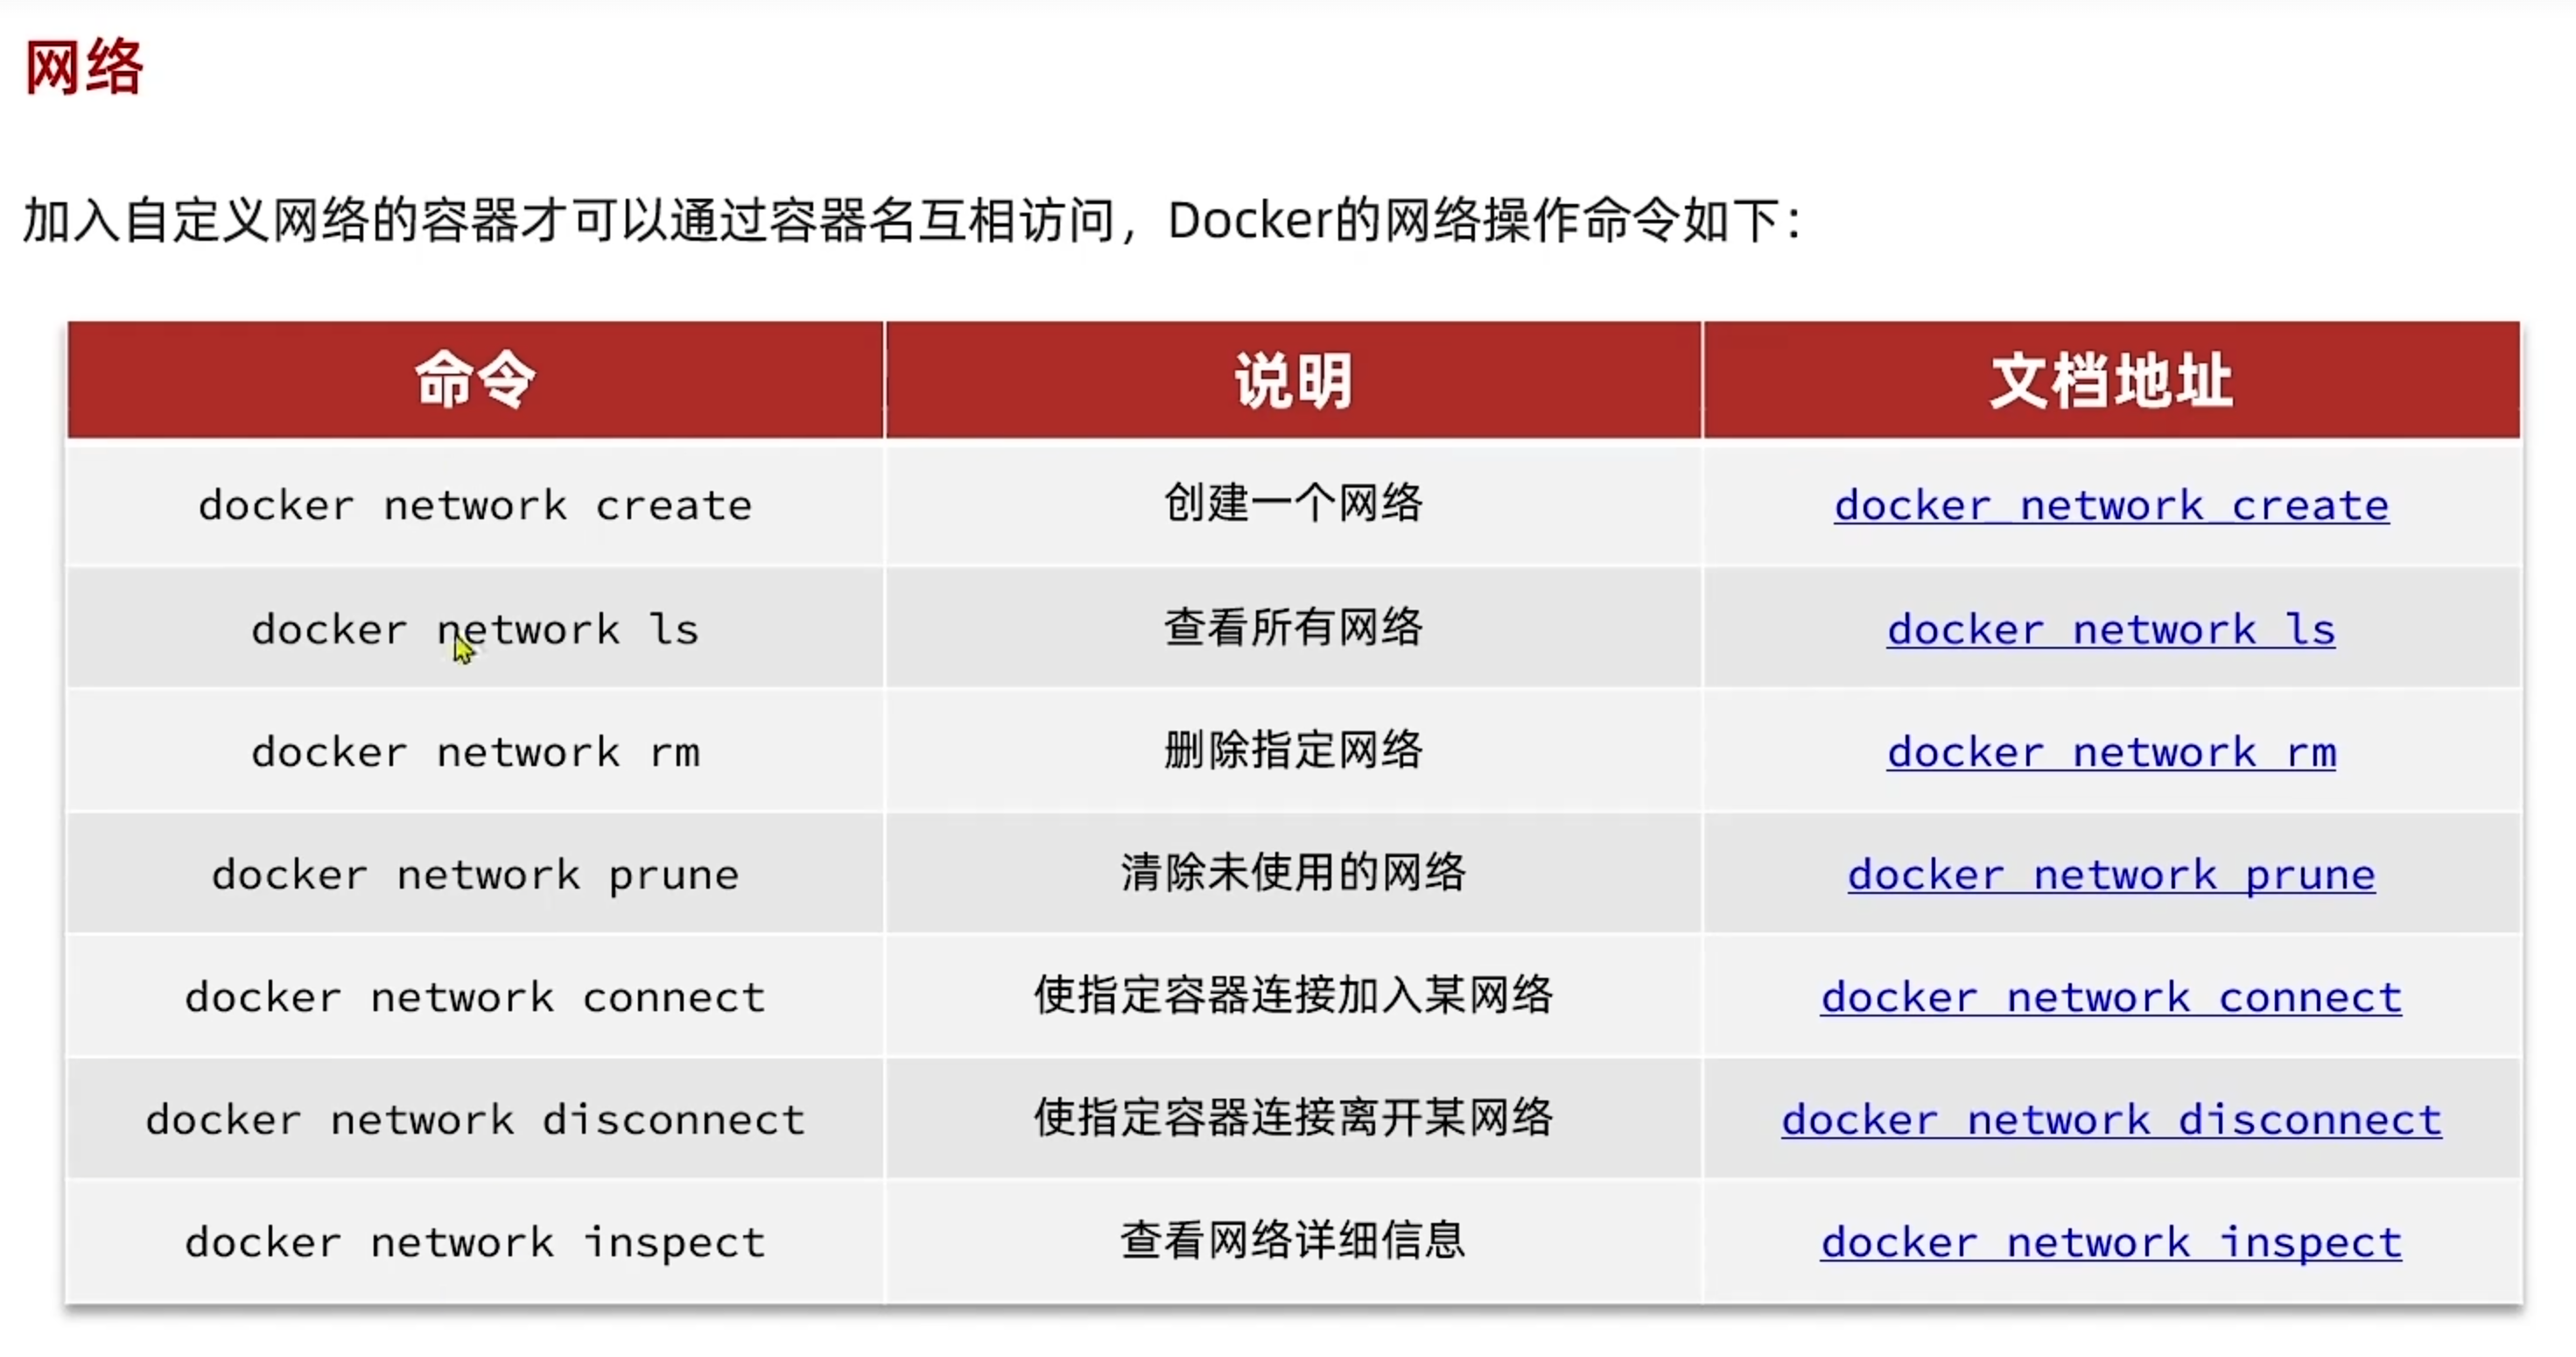This screenshot has width=2576, height=1357.
Task: Select the plain docker network connect command cell
Action: coord(475,998)
